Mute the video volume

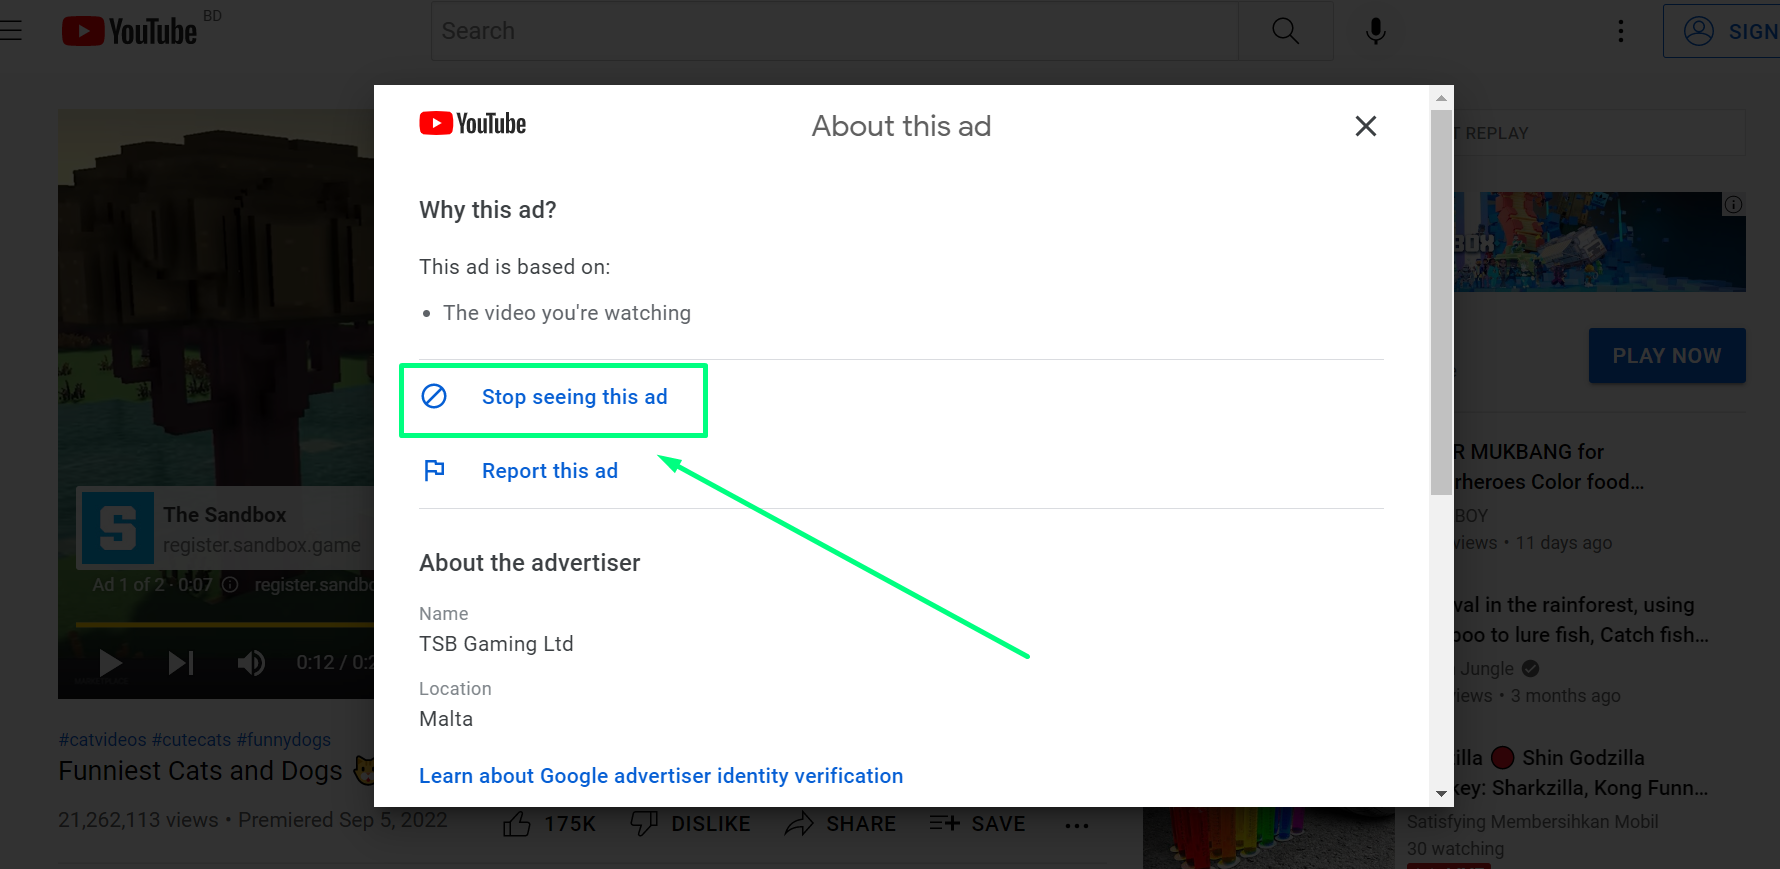click(x=251, y=662)
